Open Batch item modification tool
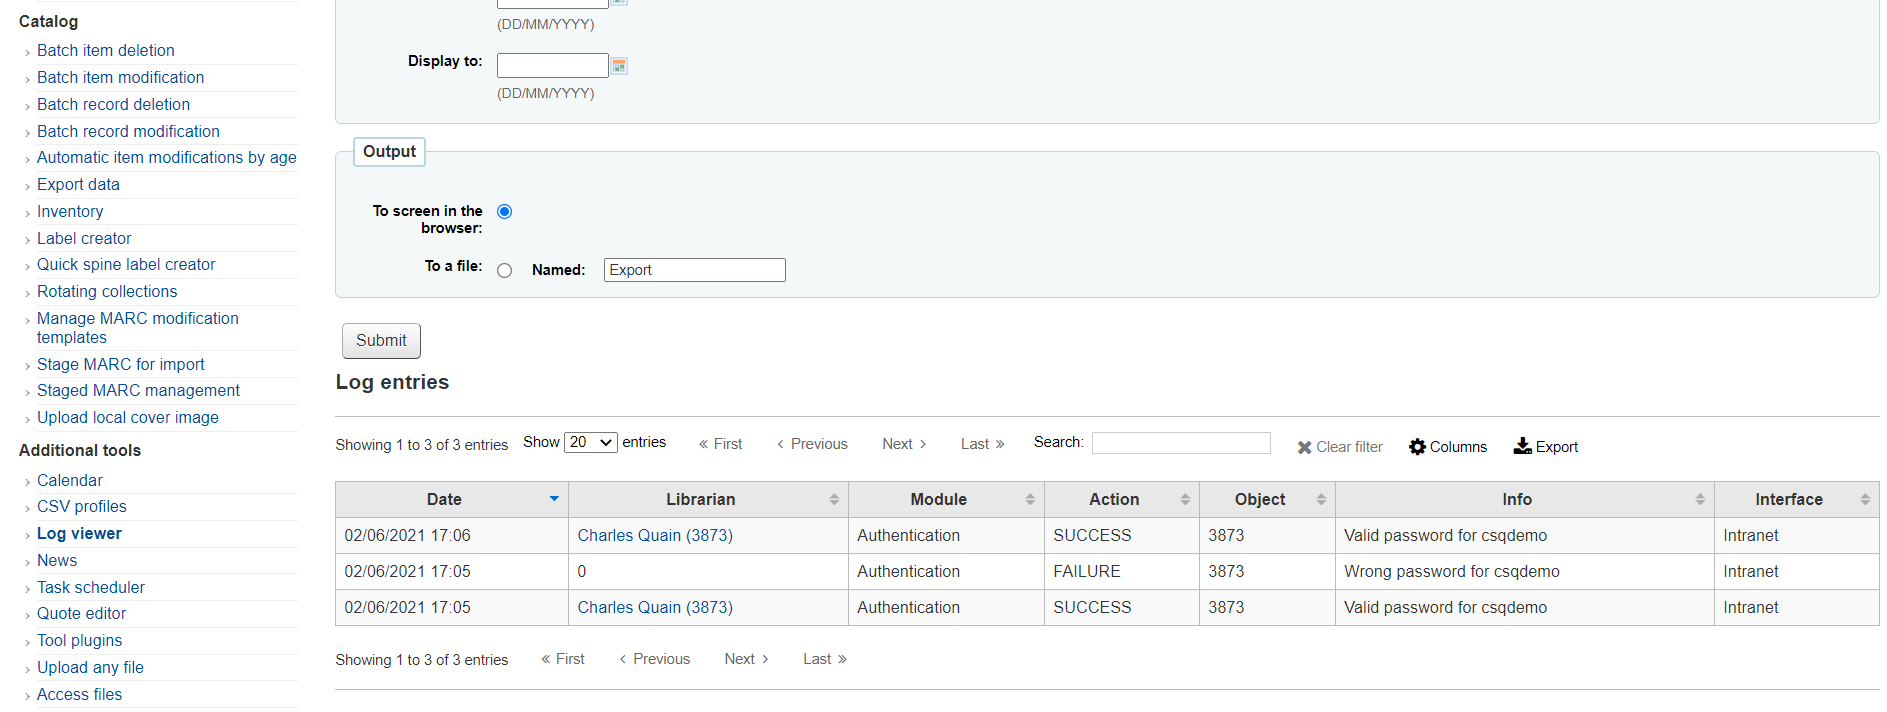This screenshot has width=1887, height=712. pos(120,78)
